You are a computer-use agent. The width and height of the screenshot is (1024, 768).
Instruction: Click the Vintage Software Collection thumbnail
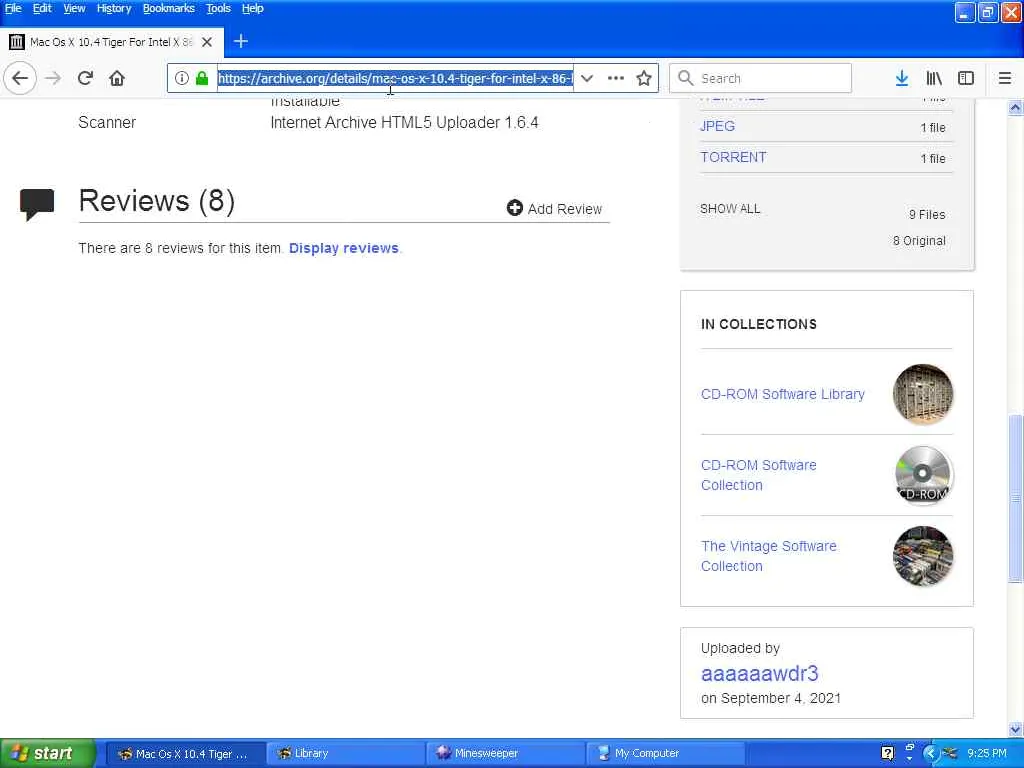point(923,556)
